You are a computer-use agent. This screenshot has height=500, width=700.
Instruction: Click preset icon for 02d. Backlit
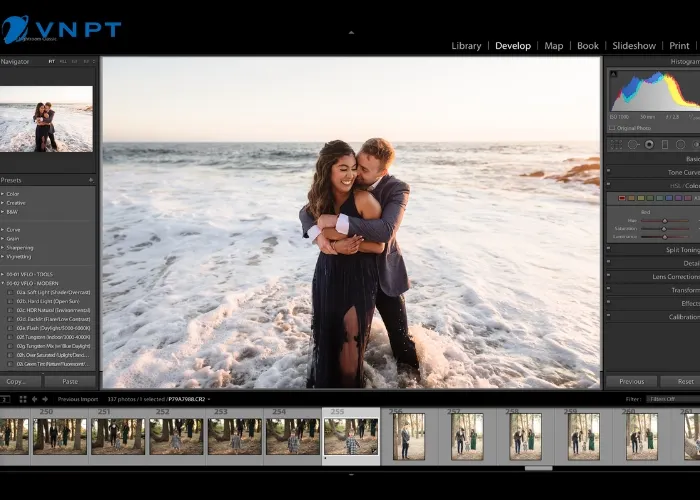click(10, 319)
